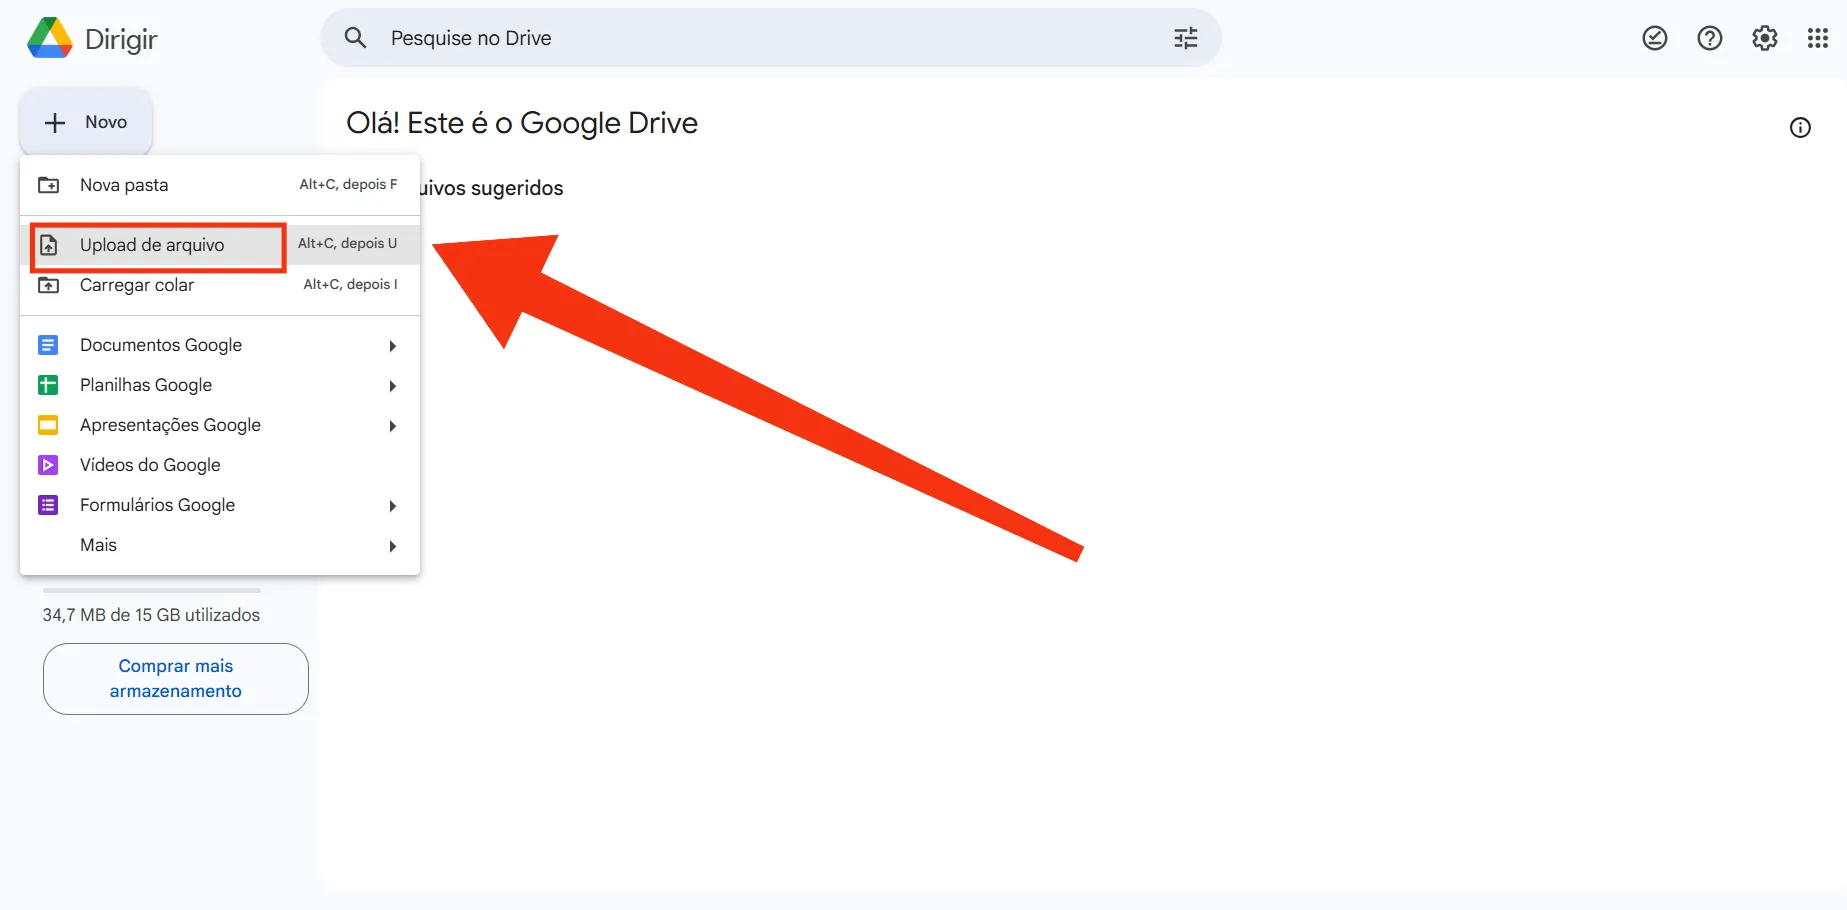The height and width of the screenshot is (910, 1847).
Task: Expand the Planilhas Google submenu arrow
Action: point(392,386)
